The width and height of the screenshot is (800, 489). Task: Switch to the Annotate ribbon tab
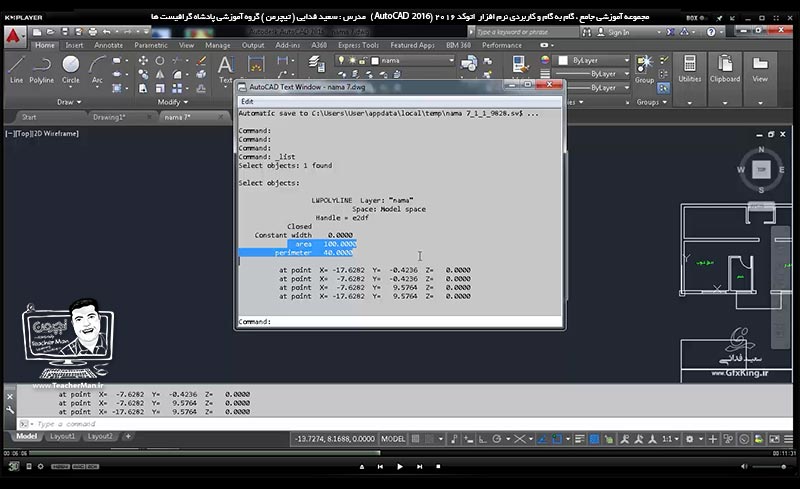click(x=109, y=45)
